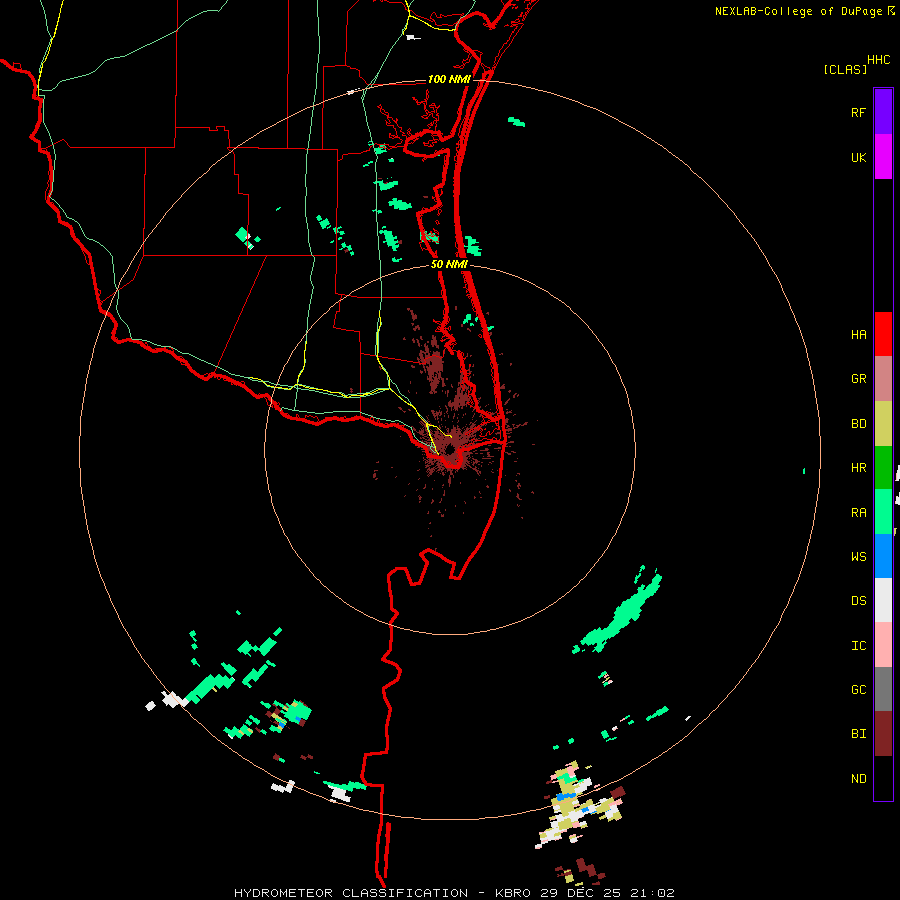
Task: Click the RA light green legend swatch
Action: [883, 512]
